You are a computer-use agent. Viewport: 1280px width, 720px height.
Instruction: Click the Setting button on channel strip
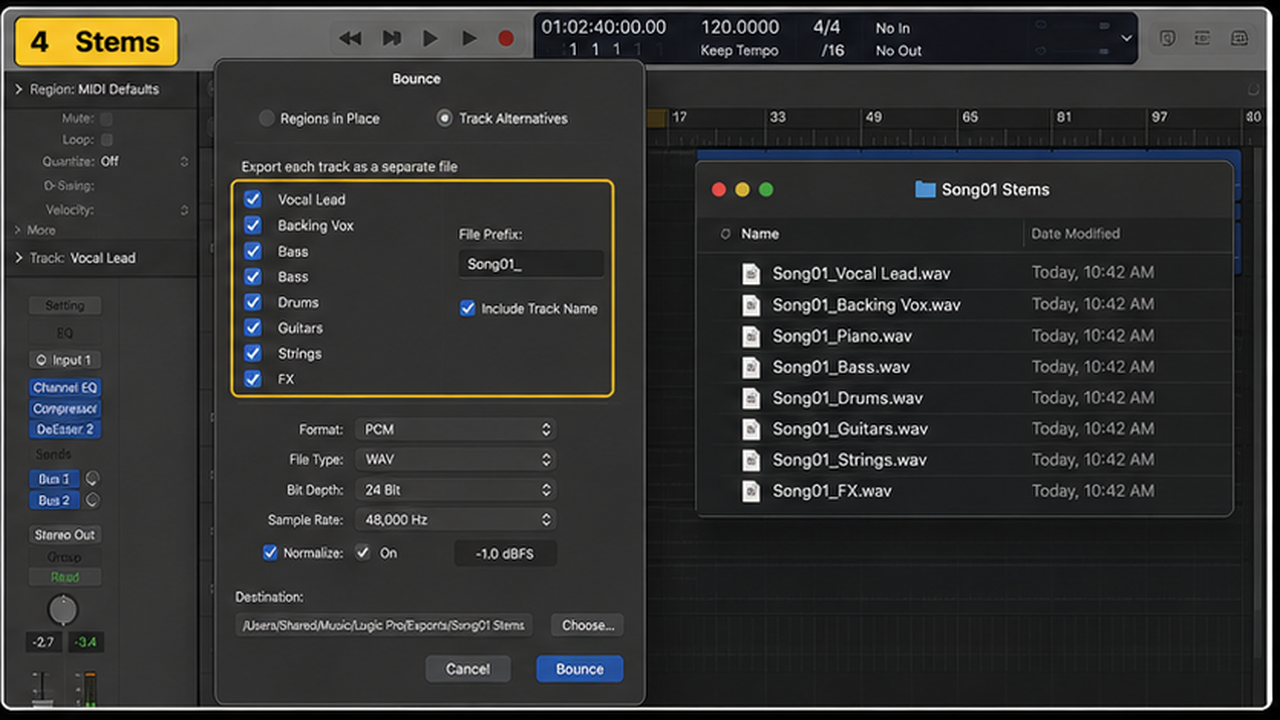(x=65, y=306)
